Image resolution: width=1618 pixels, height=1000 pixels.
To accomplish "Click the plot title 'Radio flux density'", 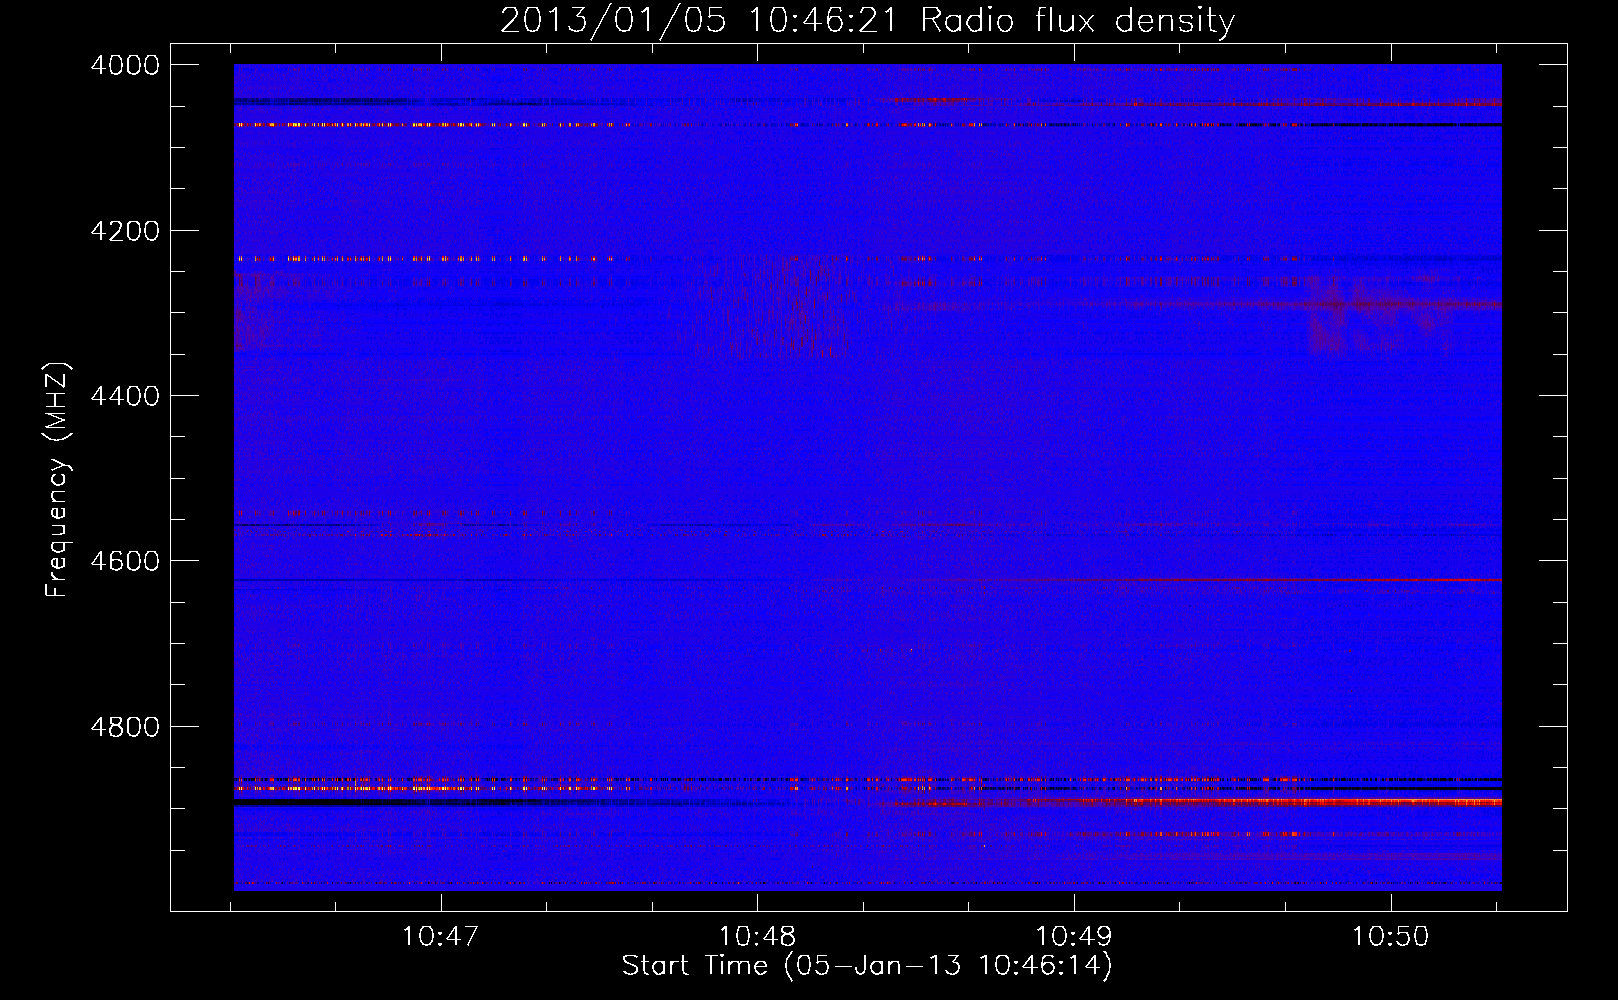I will [x=1077, y=20].
